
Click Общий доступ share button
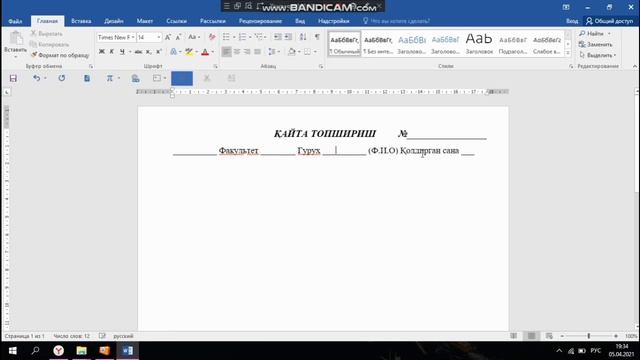coord(609,21)
